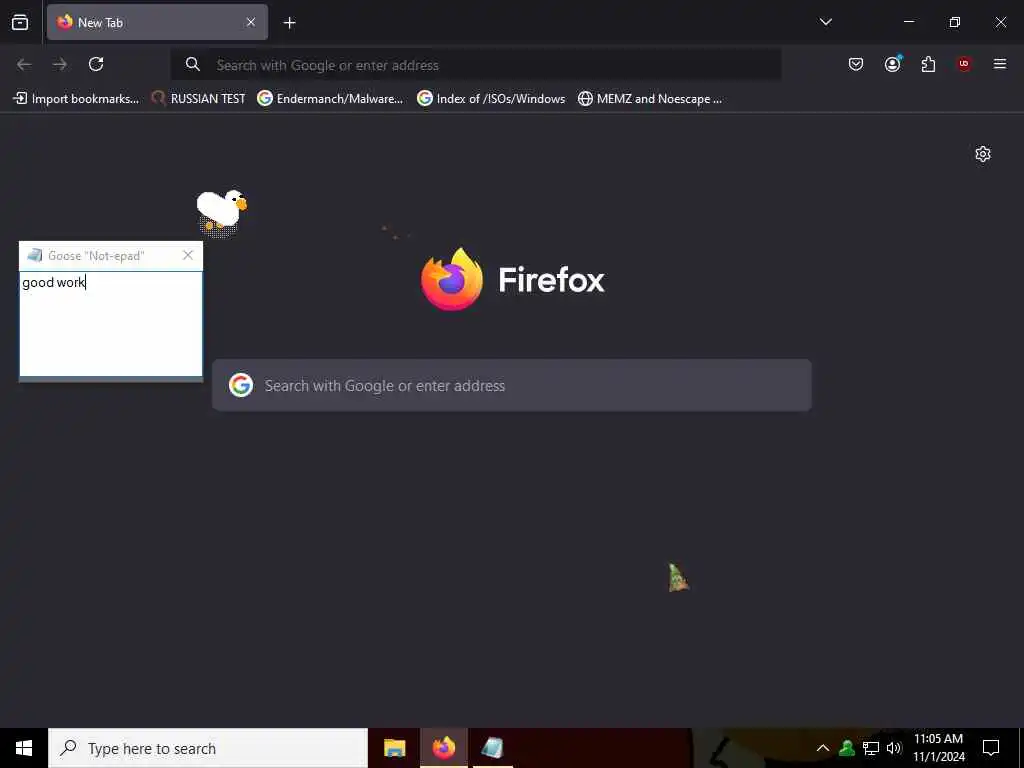Open the RUSSIAN TEST bookmark

pyautogui.click(x=199, y=99)
